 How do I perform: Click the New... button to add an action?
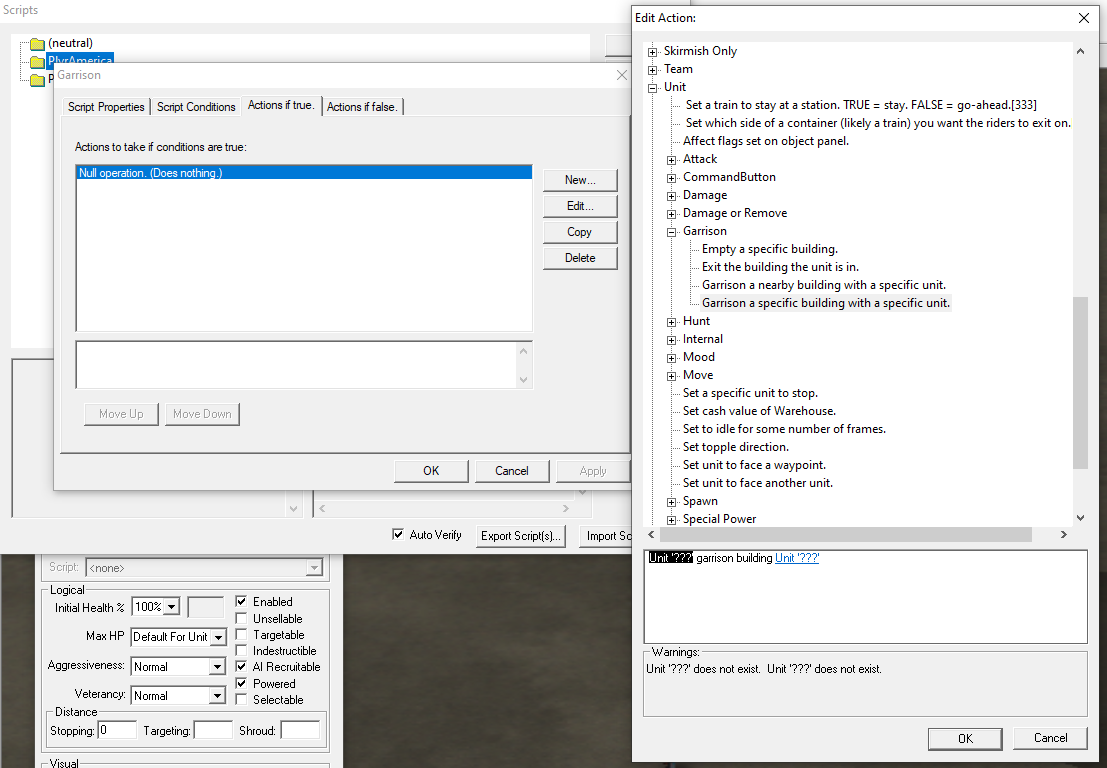coord(580,180)
